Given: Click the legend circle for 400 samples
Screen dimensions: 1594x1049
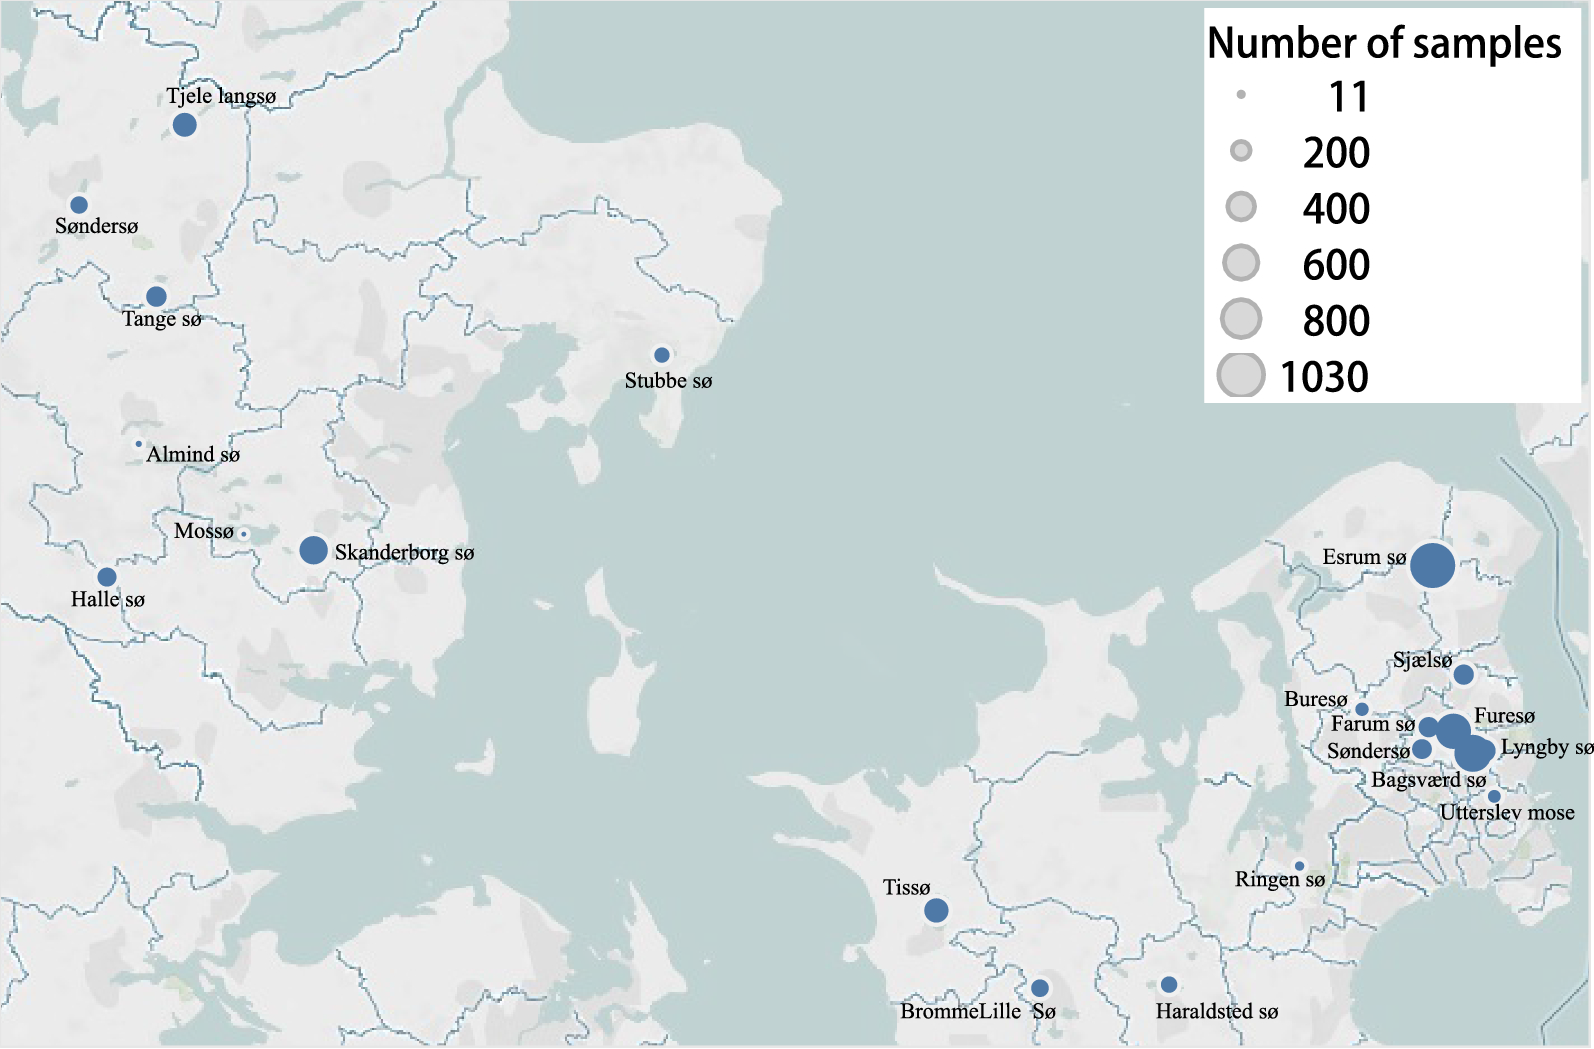Looking at the screenshot, I should click(x=1241, y=207).
